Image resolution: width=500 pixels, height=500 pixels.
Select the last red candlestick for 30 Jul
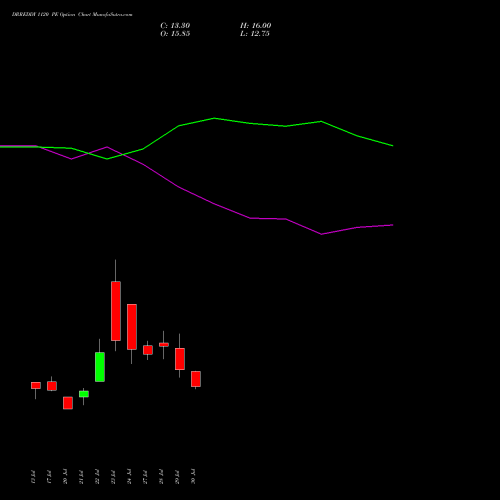(x=196, y=379)
